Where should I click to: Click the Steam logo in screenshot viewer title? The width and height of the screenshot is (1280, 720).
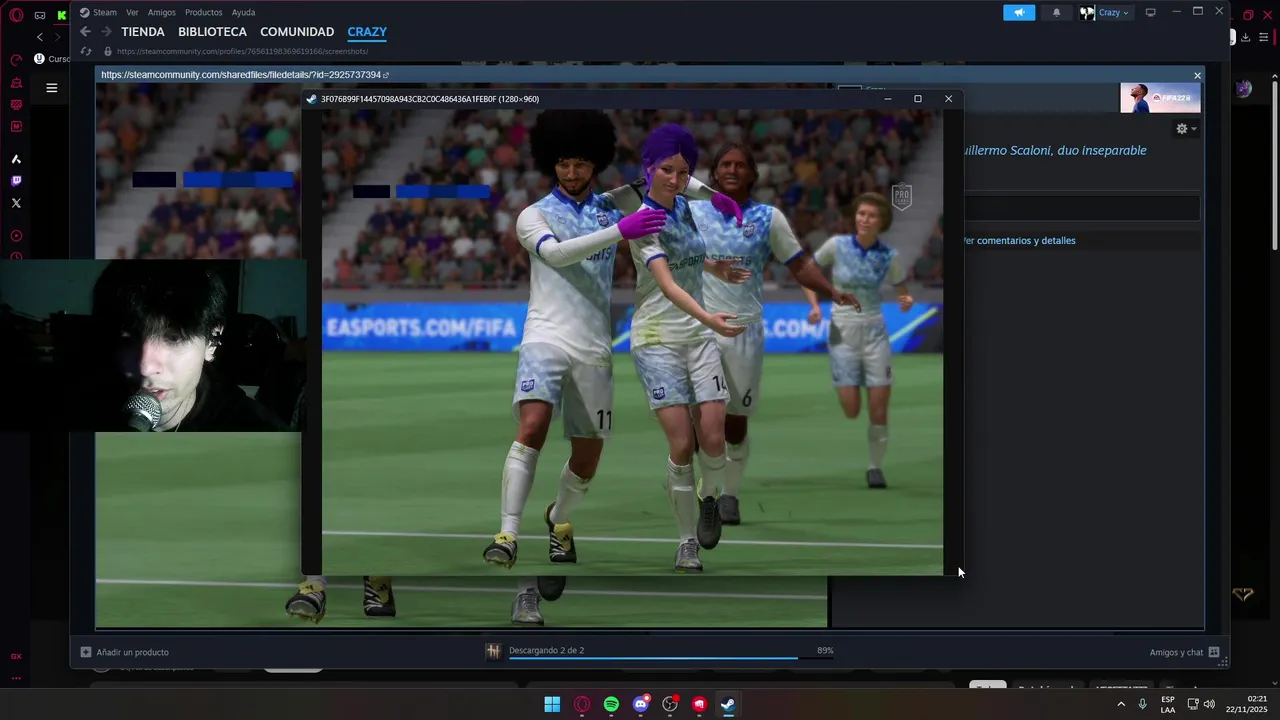(311, 99)
